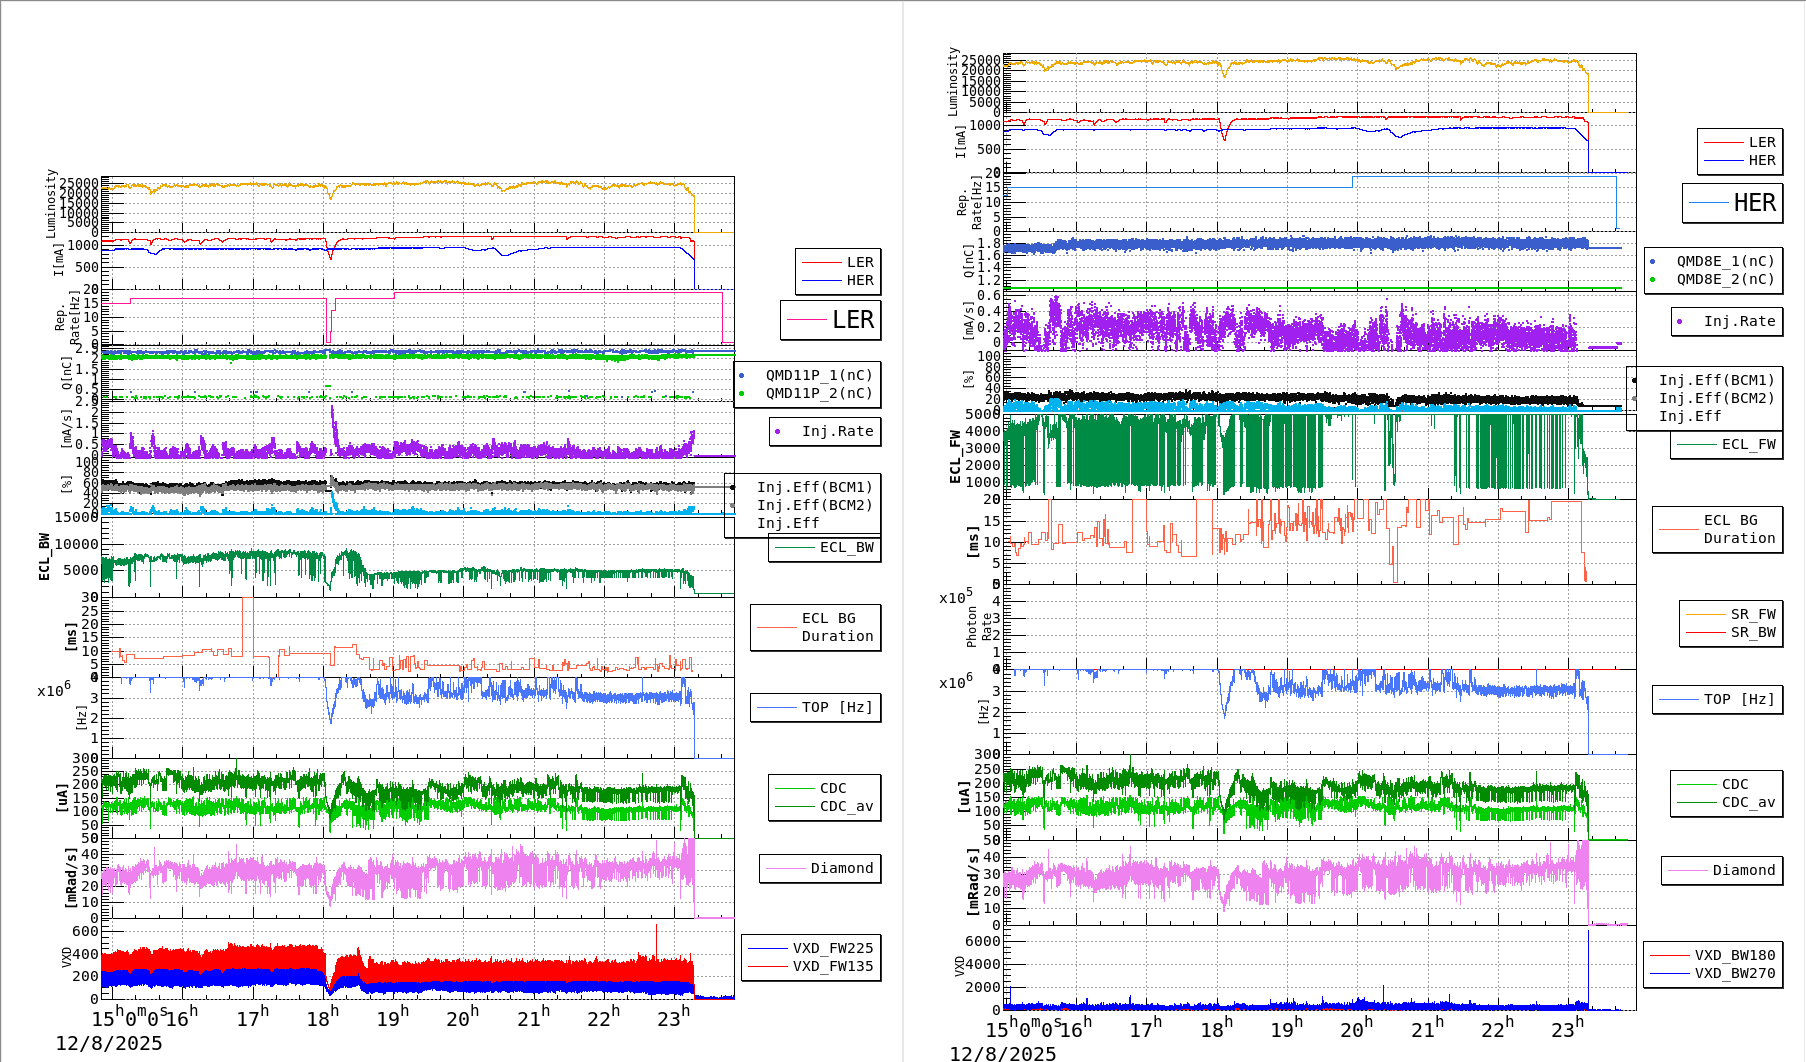Click the Inj.Eff(BCM1) legend under QMD11P legend
The height and width of the screenshot is (1062, 1806).
814,487
